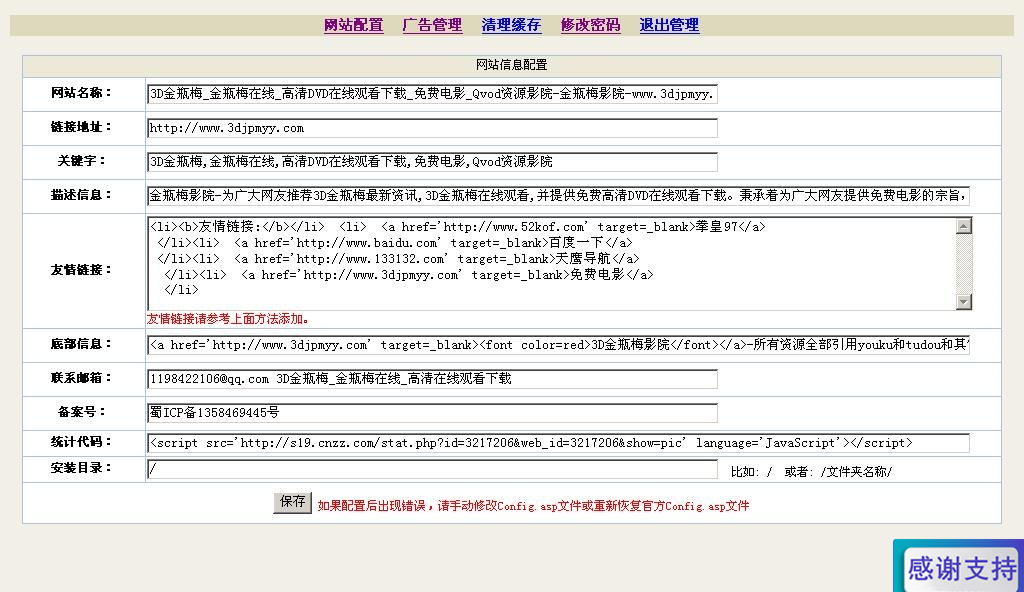This screenshot has height=592, width=1024.
Task: Open the 清理缓存 menu link
Action: click(511, 25)
